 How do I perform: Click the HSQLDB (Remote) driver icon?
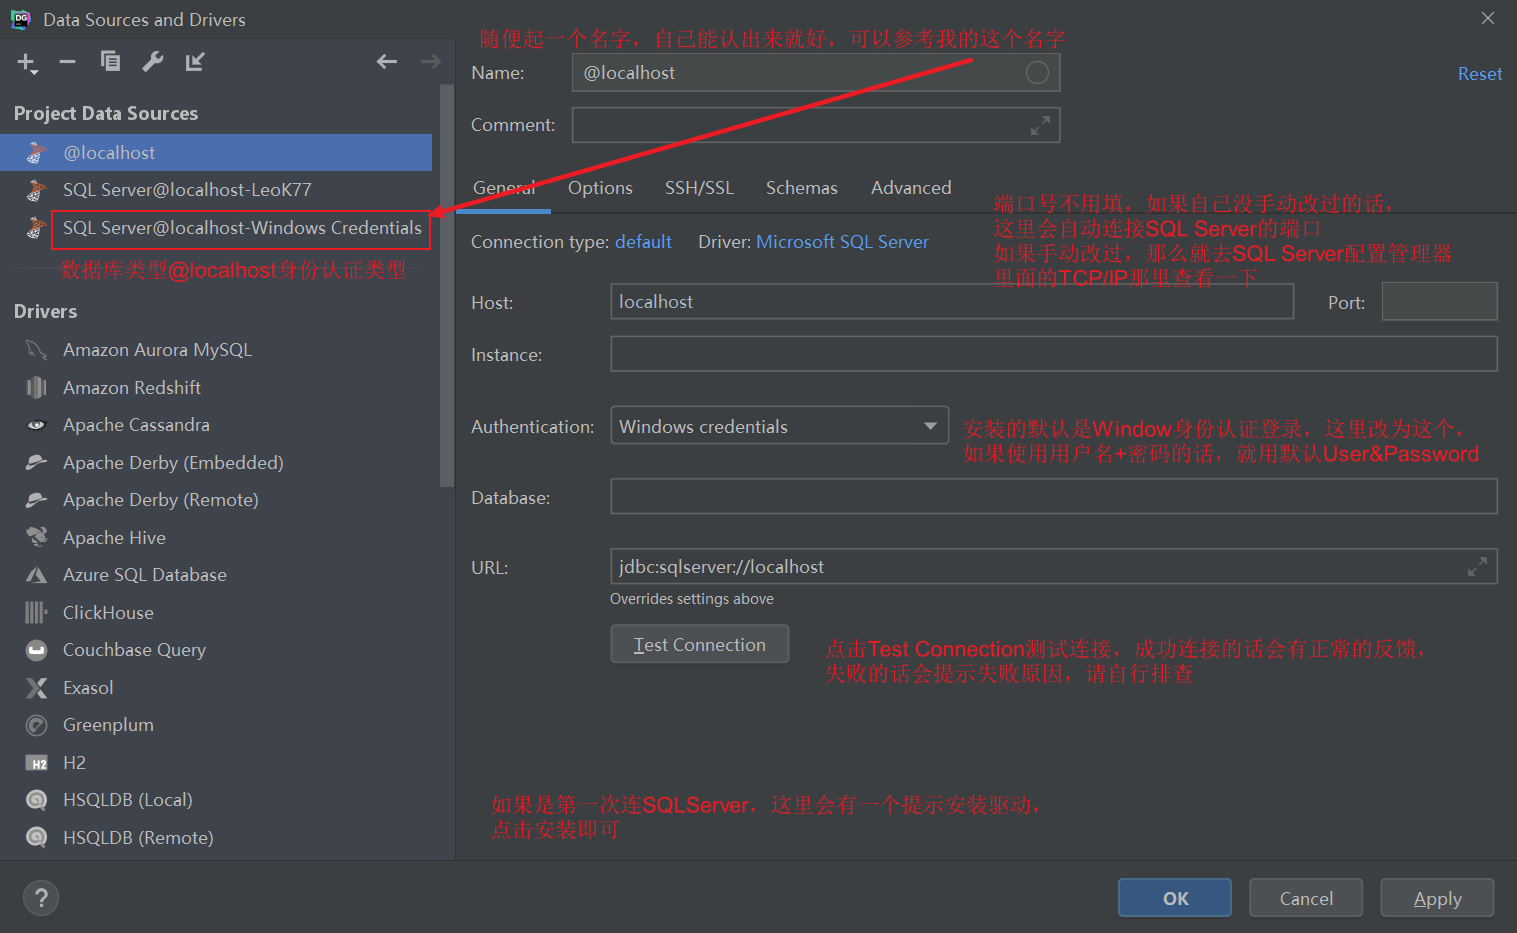pos(37,838)
